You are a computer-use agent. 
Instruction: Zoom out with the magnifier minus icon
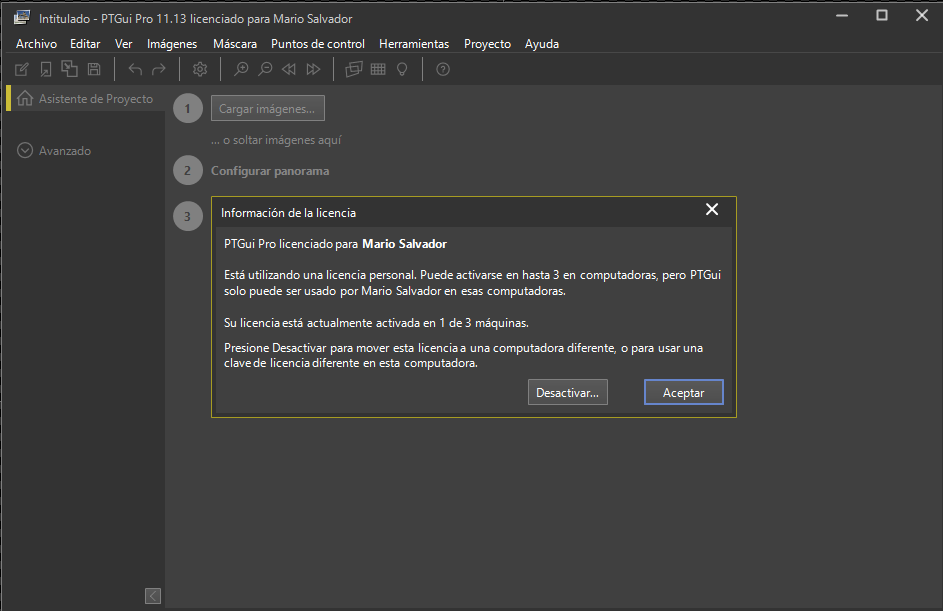click(265, 69)
